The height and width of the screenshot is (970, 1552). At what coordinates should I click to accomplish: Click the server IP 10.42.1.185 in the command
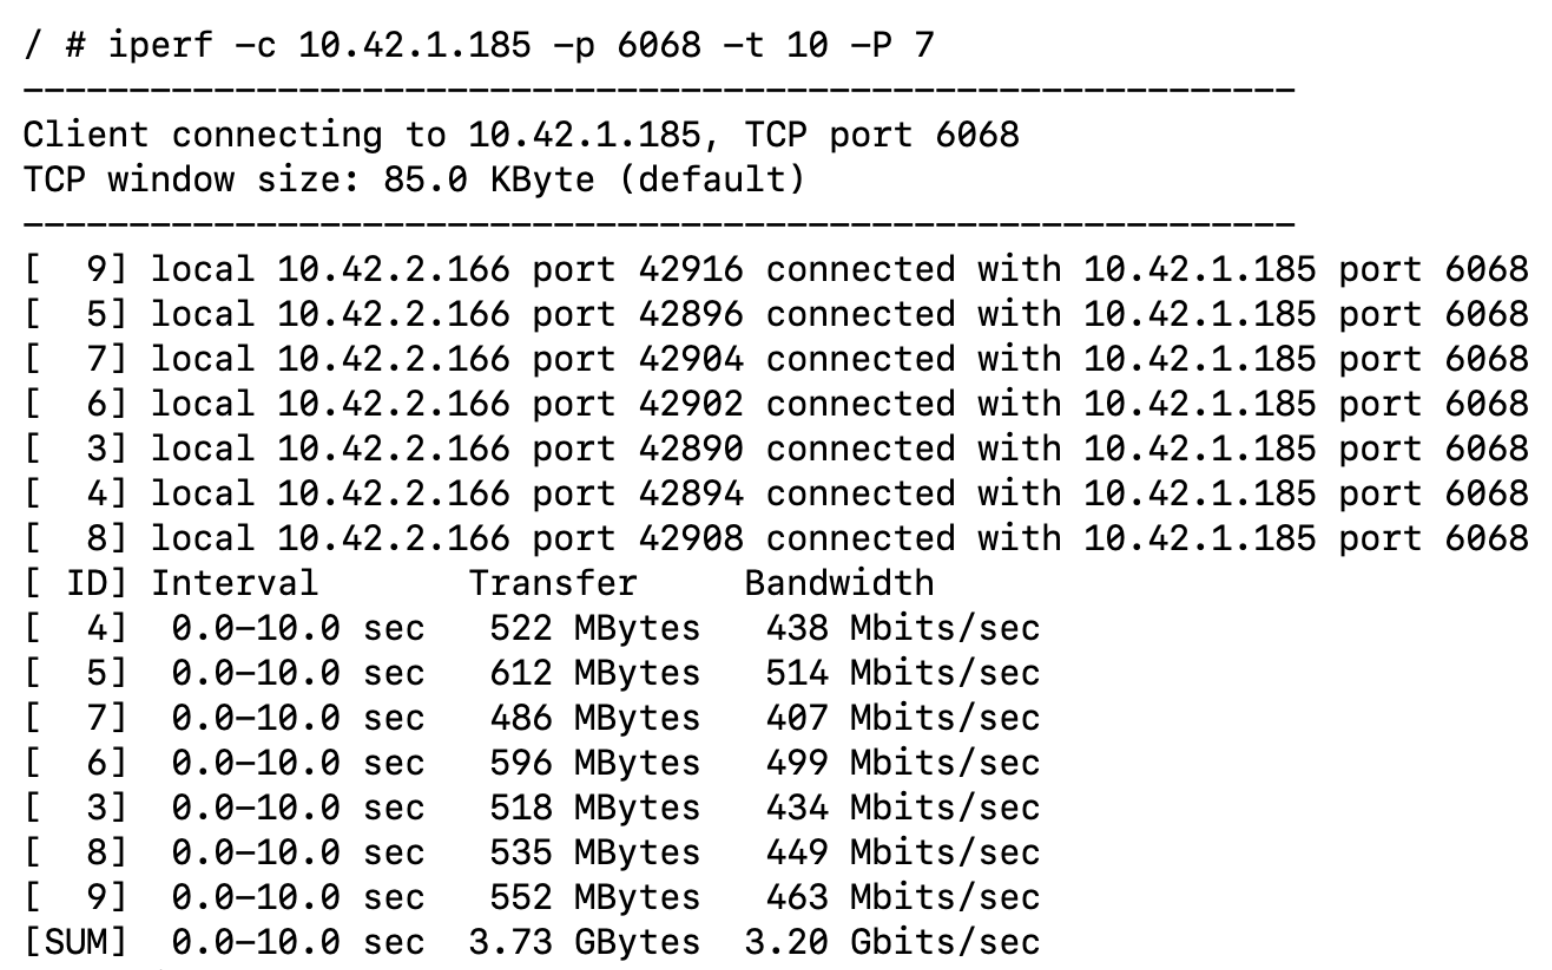414,45
